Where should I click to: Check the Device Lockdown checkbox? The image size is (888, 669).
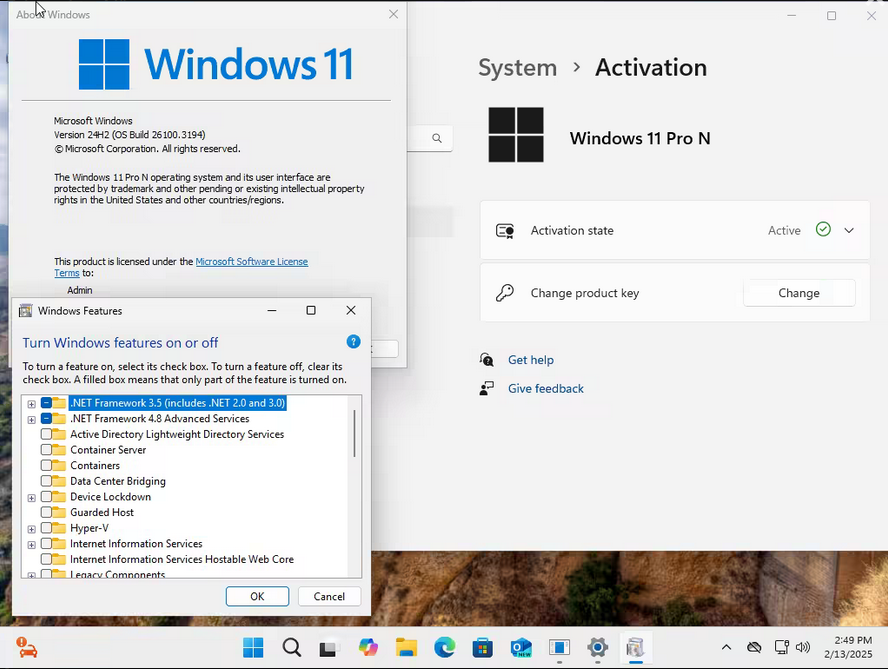coord(46,497)
